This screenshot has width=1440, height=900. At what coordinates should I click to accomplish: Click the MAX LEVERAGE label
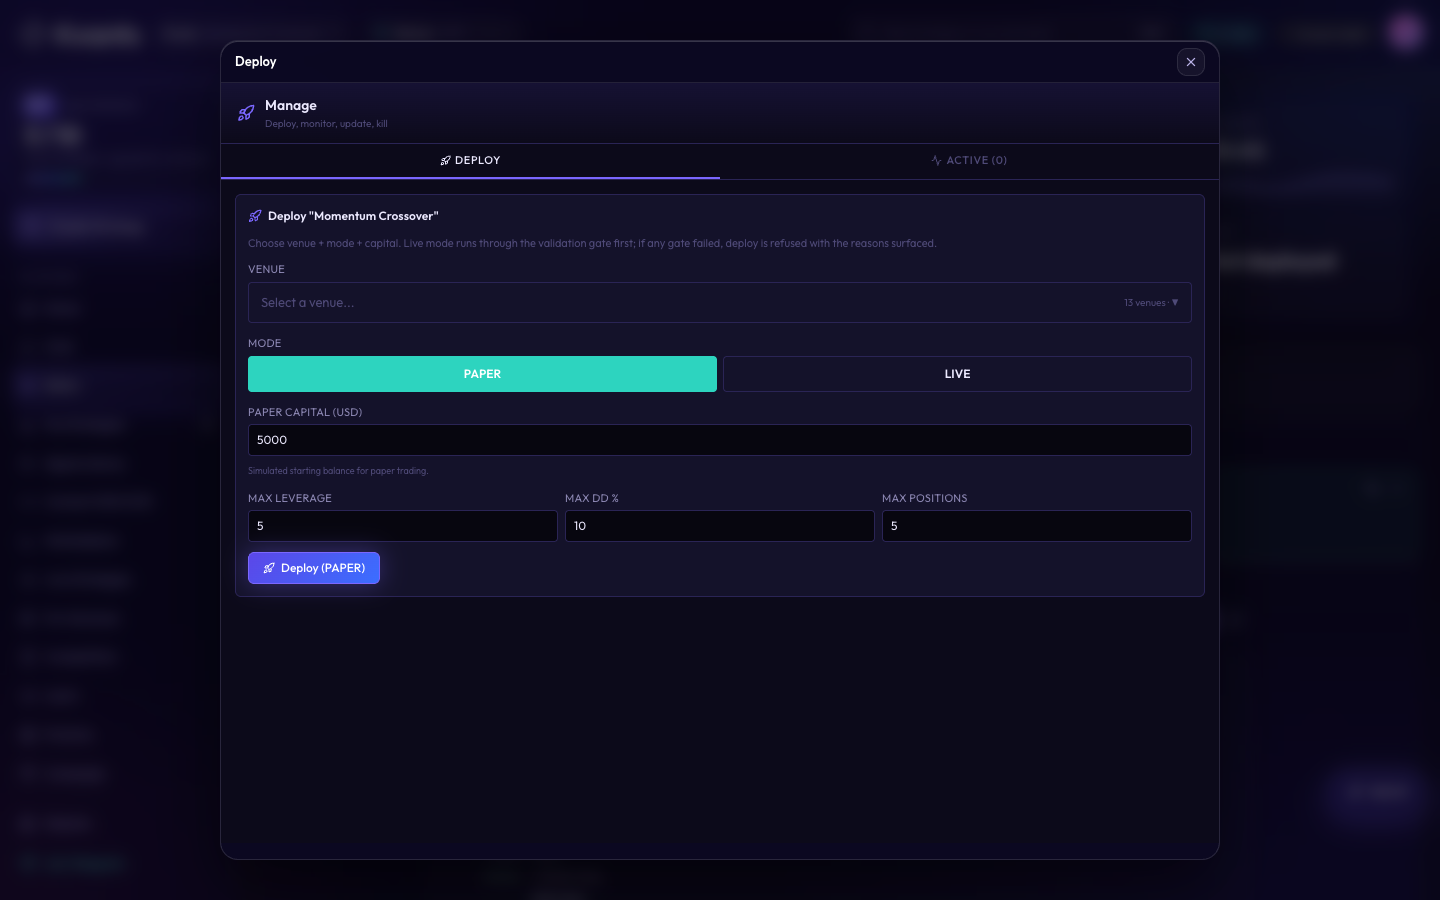tap(290, 498)
